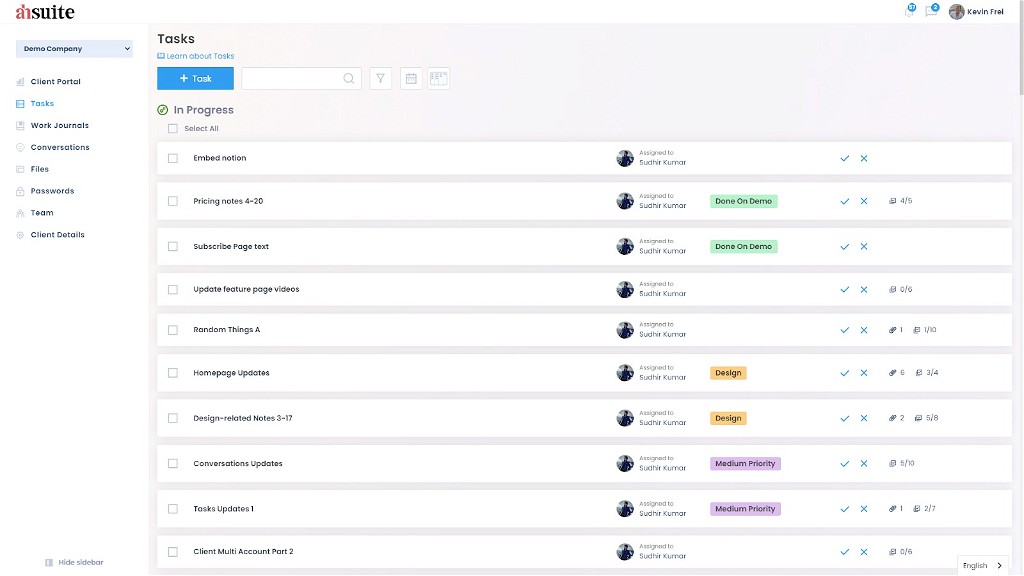
Task: Create a new task with '+ Task'
Action: (194, 77)
